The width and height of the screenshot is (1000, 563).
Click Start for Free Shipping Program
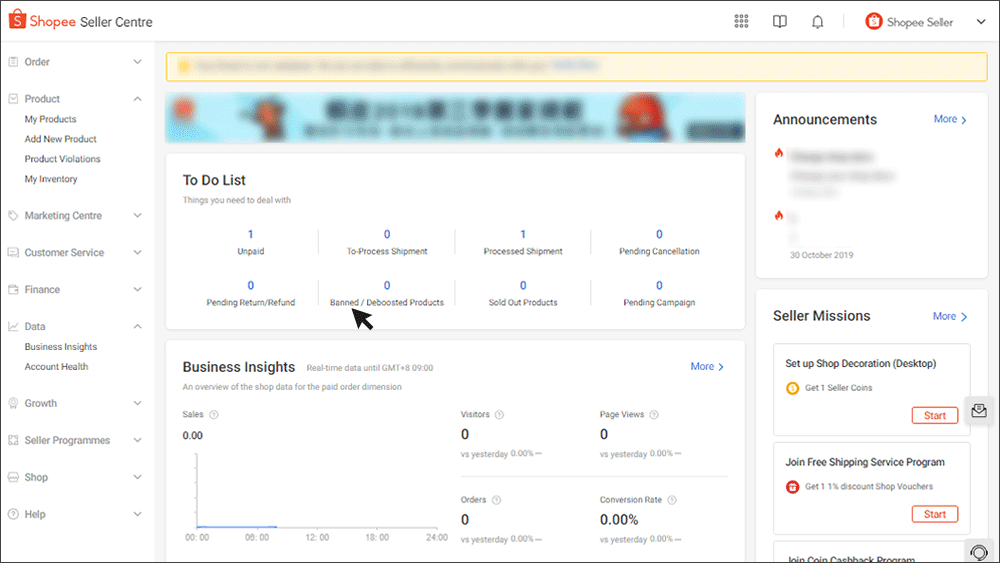point(935,515)
